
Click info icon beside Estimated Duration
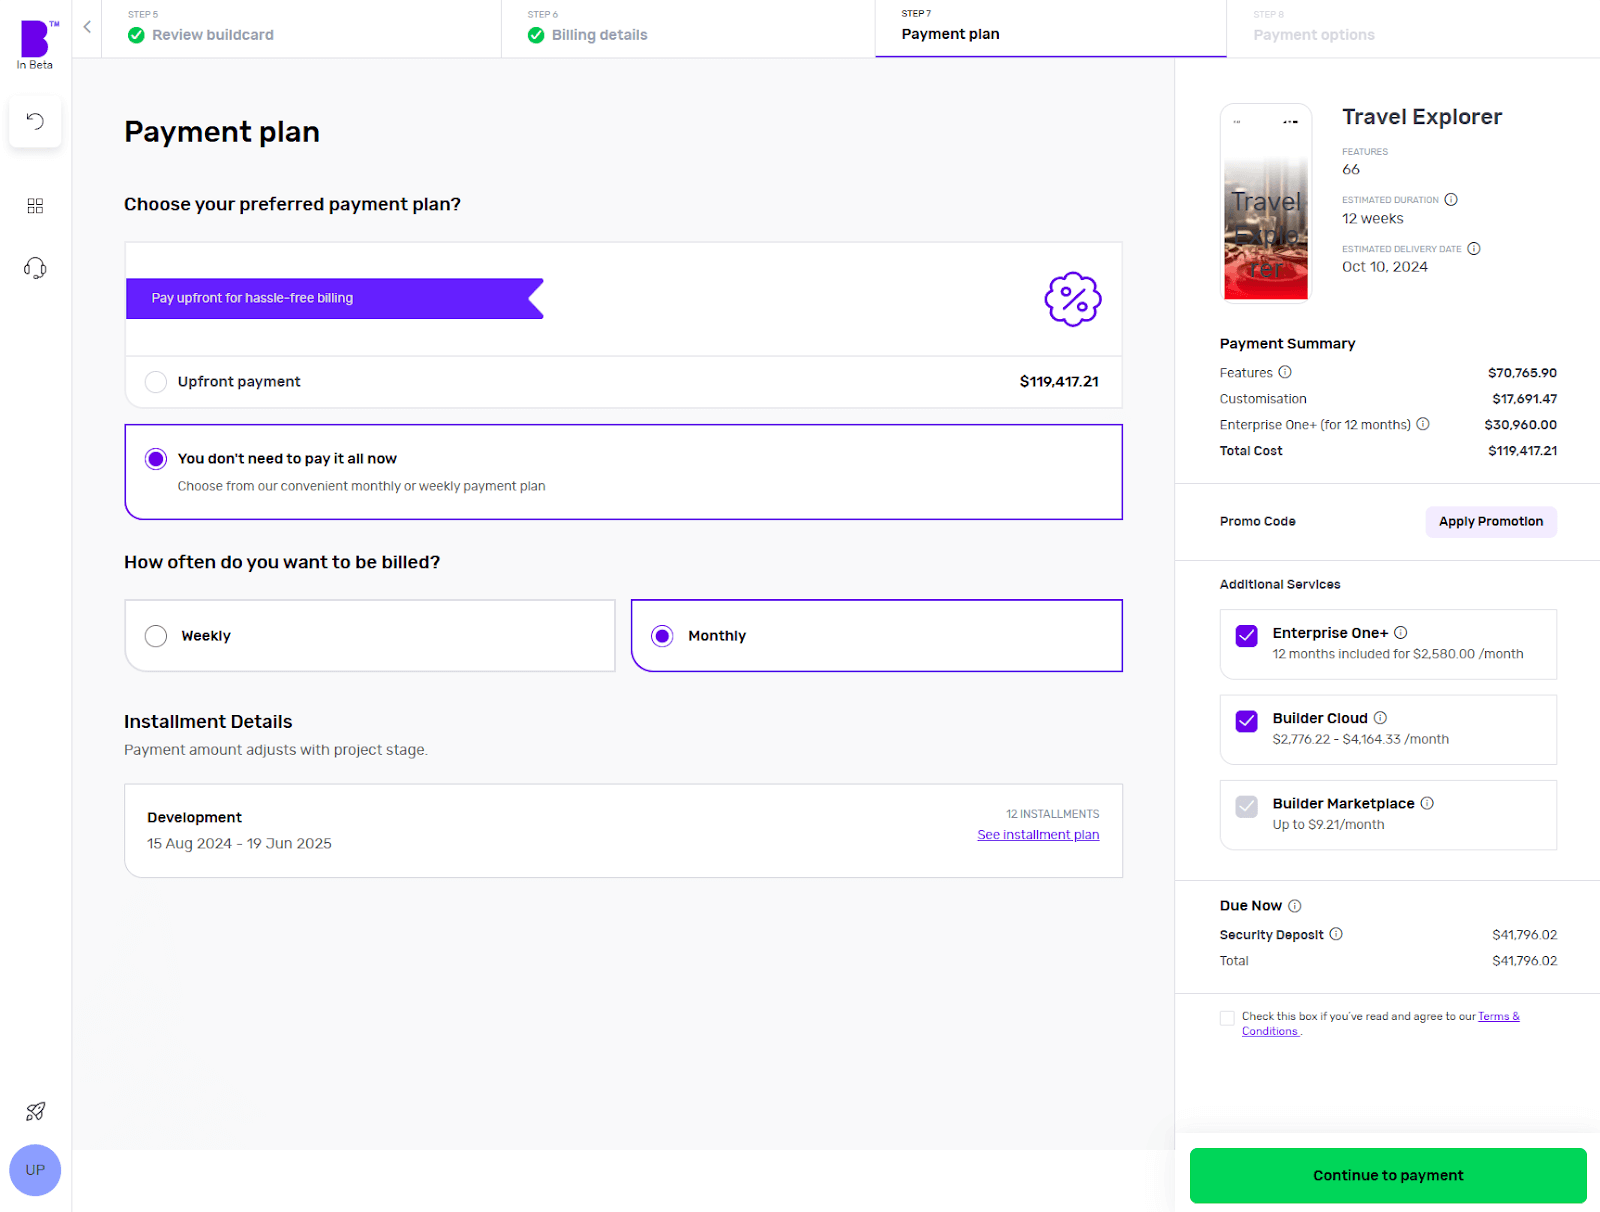[x=1451, y=200]
